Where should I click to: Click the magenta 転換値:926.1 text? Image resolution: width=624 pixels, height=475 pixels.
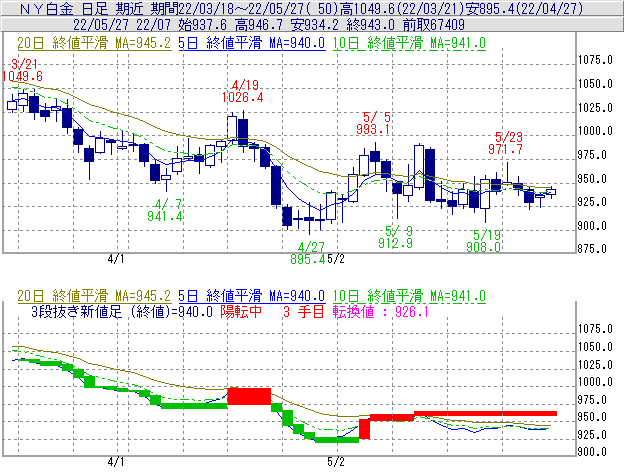[381, 311]
